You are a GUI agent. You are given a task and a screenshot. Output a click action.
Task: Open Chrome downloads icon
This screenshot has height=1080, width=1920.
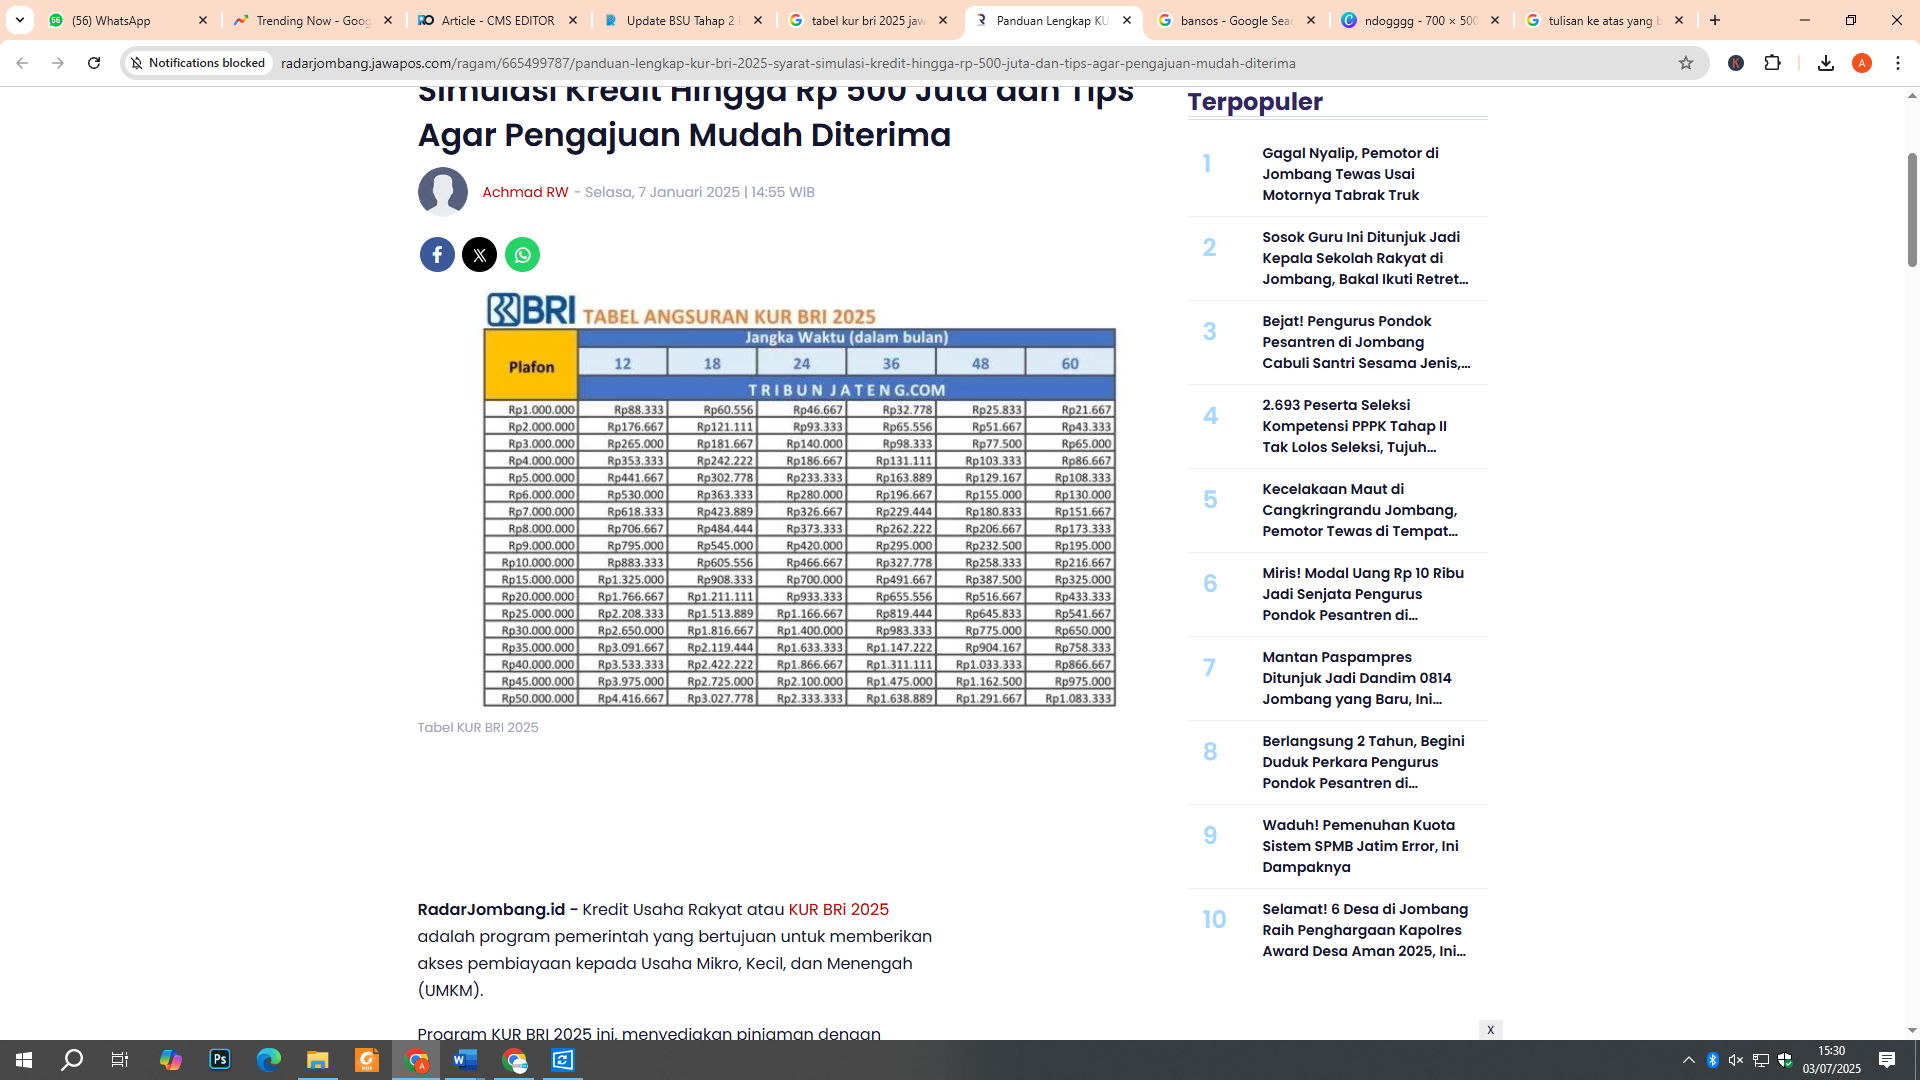[1826, 63]
